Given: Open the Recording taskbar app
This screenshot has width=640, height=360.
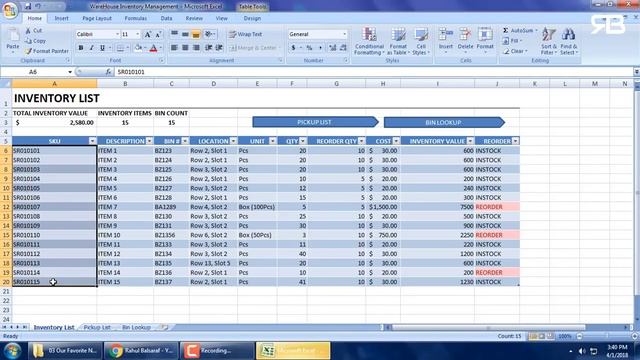Looking at the screenshot, I should tap(217, 351).
